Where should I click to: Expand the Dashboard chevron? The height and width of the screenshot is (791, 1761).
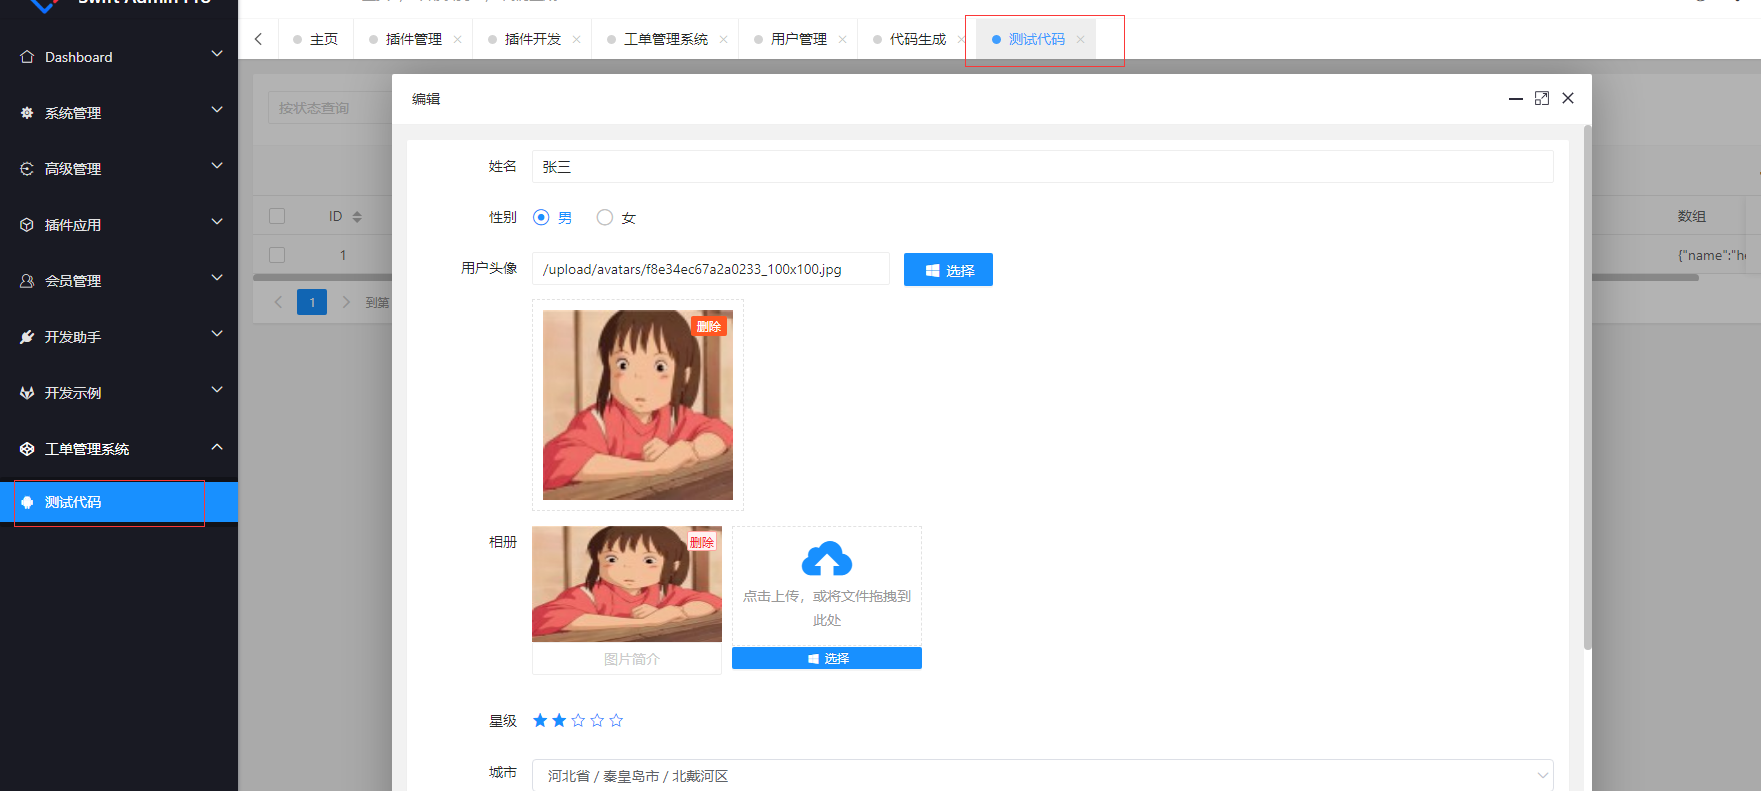(217, 54)
